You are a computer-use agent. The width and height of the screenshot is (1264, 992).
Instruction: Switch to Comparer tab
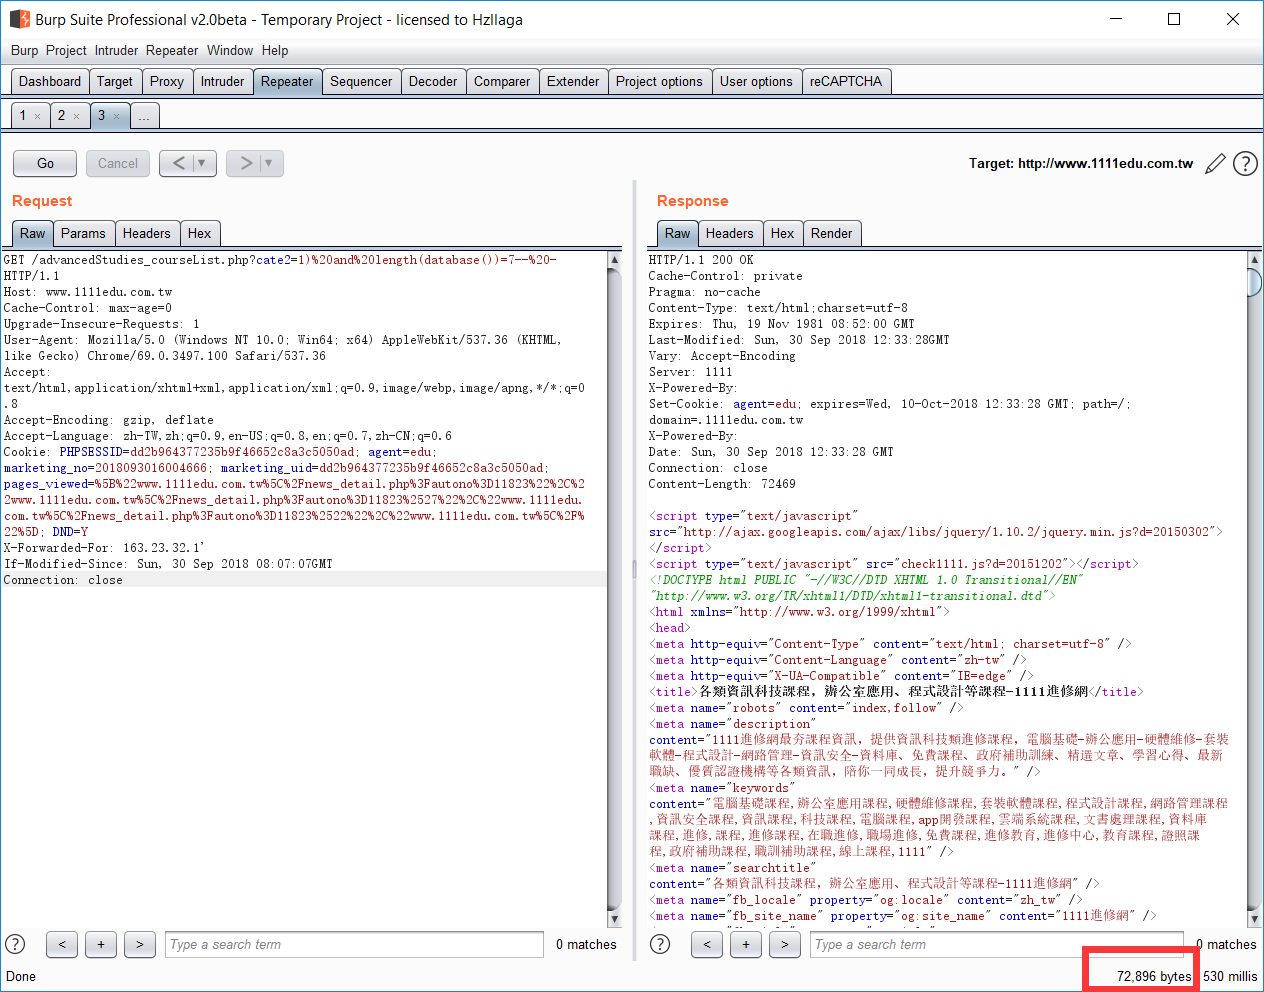[x=502, y=81]
